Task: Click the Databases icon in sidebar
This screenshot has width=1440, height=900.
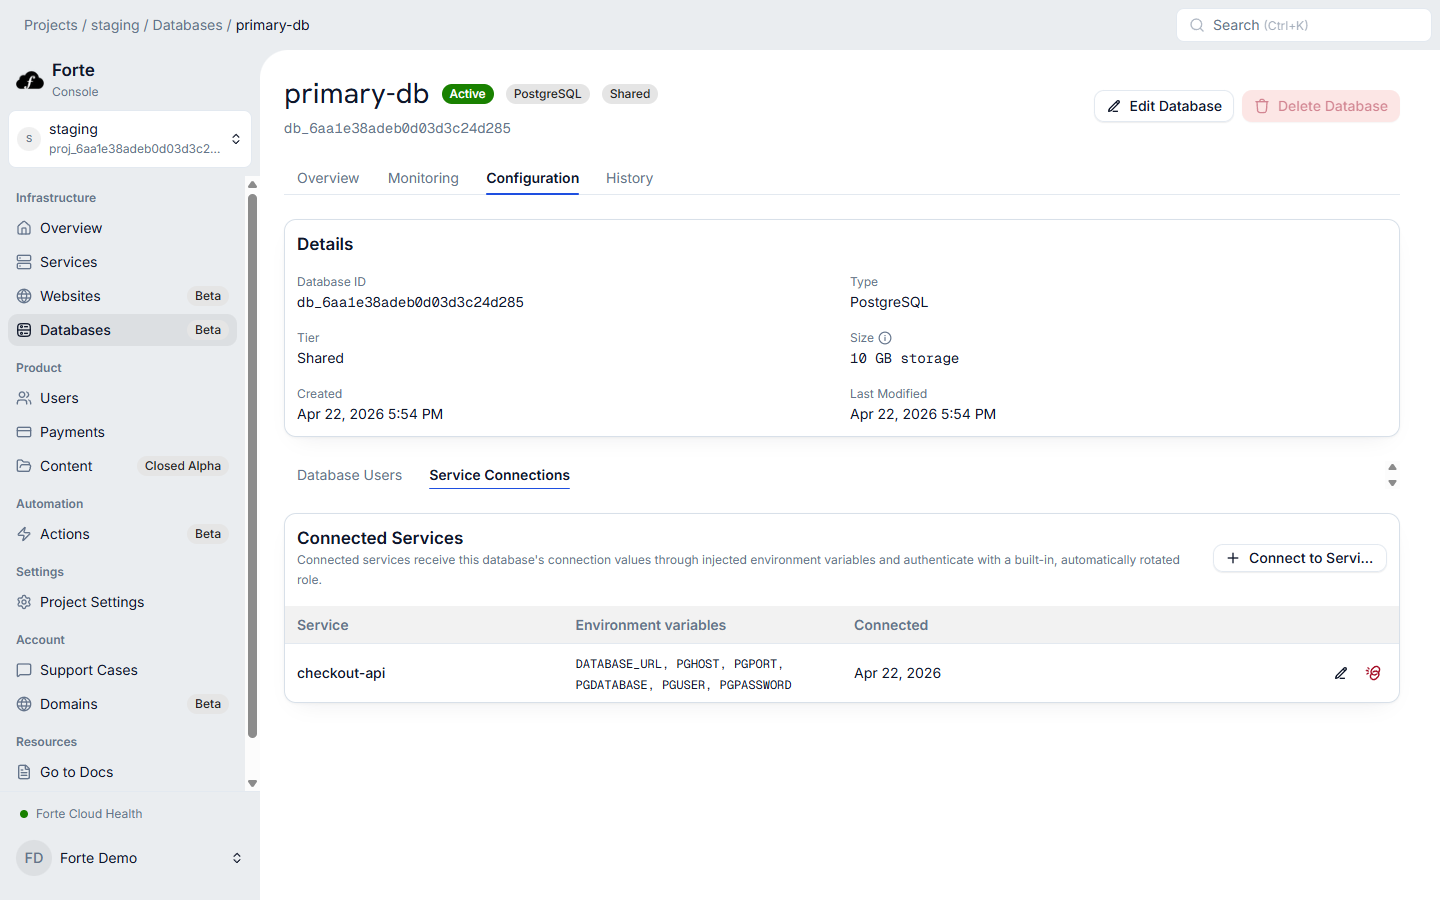Action: pyautogui.click(x=24, y=330)
